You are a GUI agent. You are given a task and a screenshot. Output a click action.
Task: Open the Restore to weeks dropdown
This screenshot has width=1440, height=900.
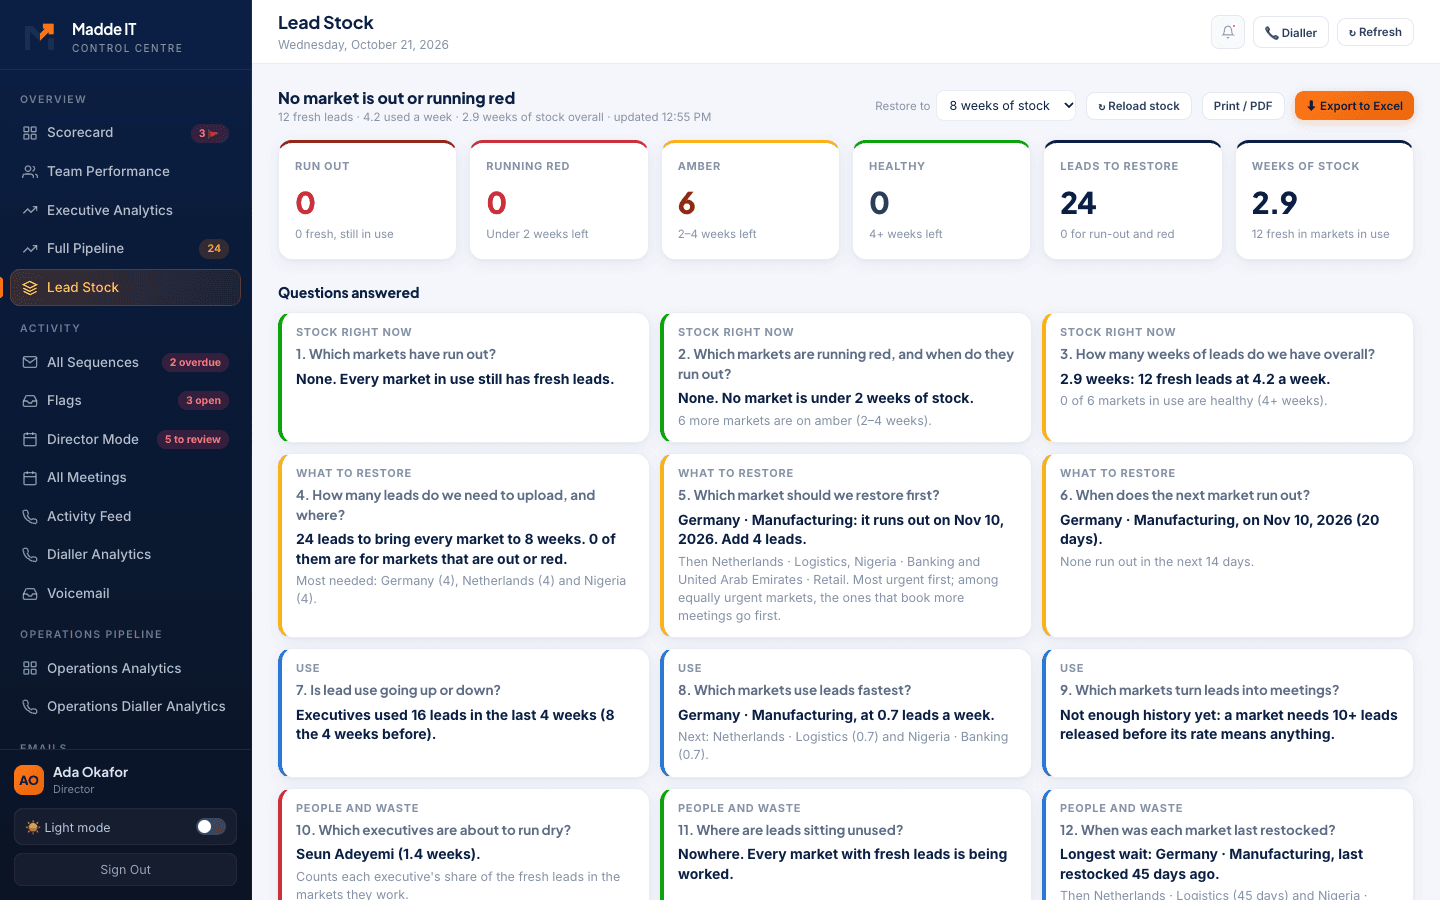point(1006,106)
